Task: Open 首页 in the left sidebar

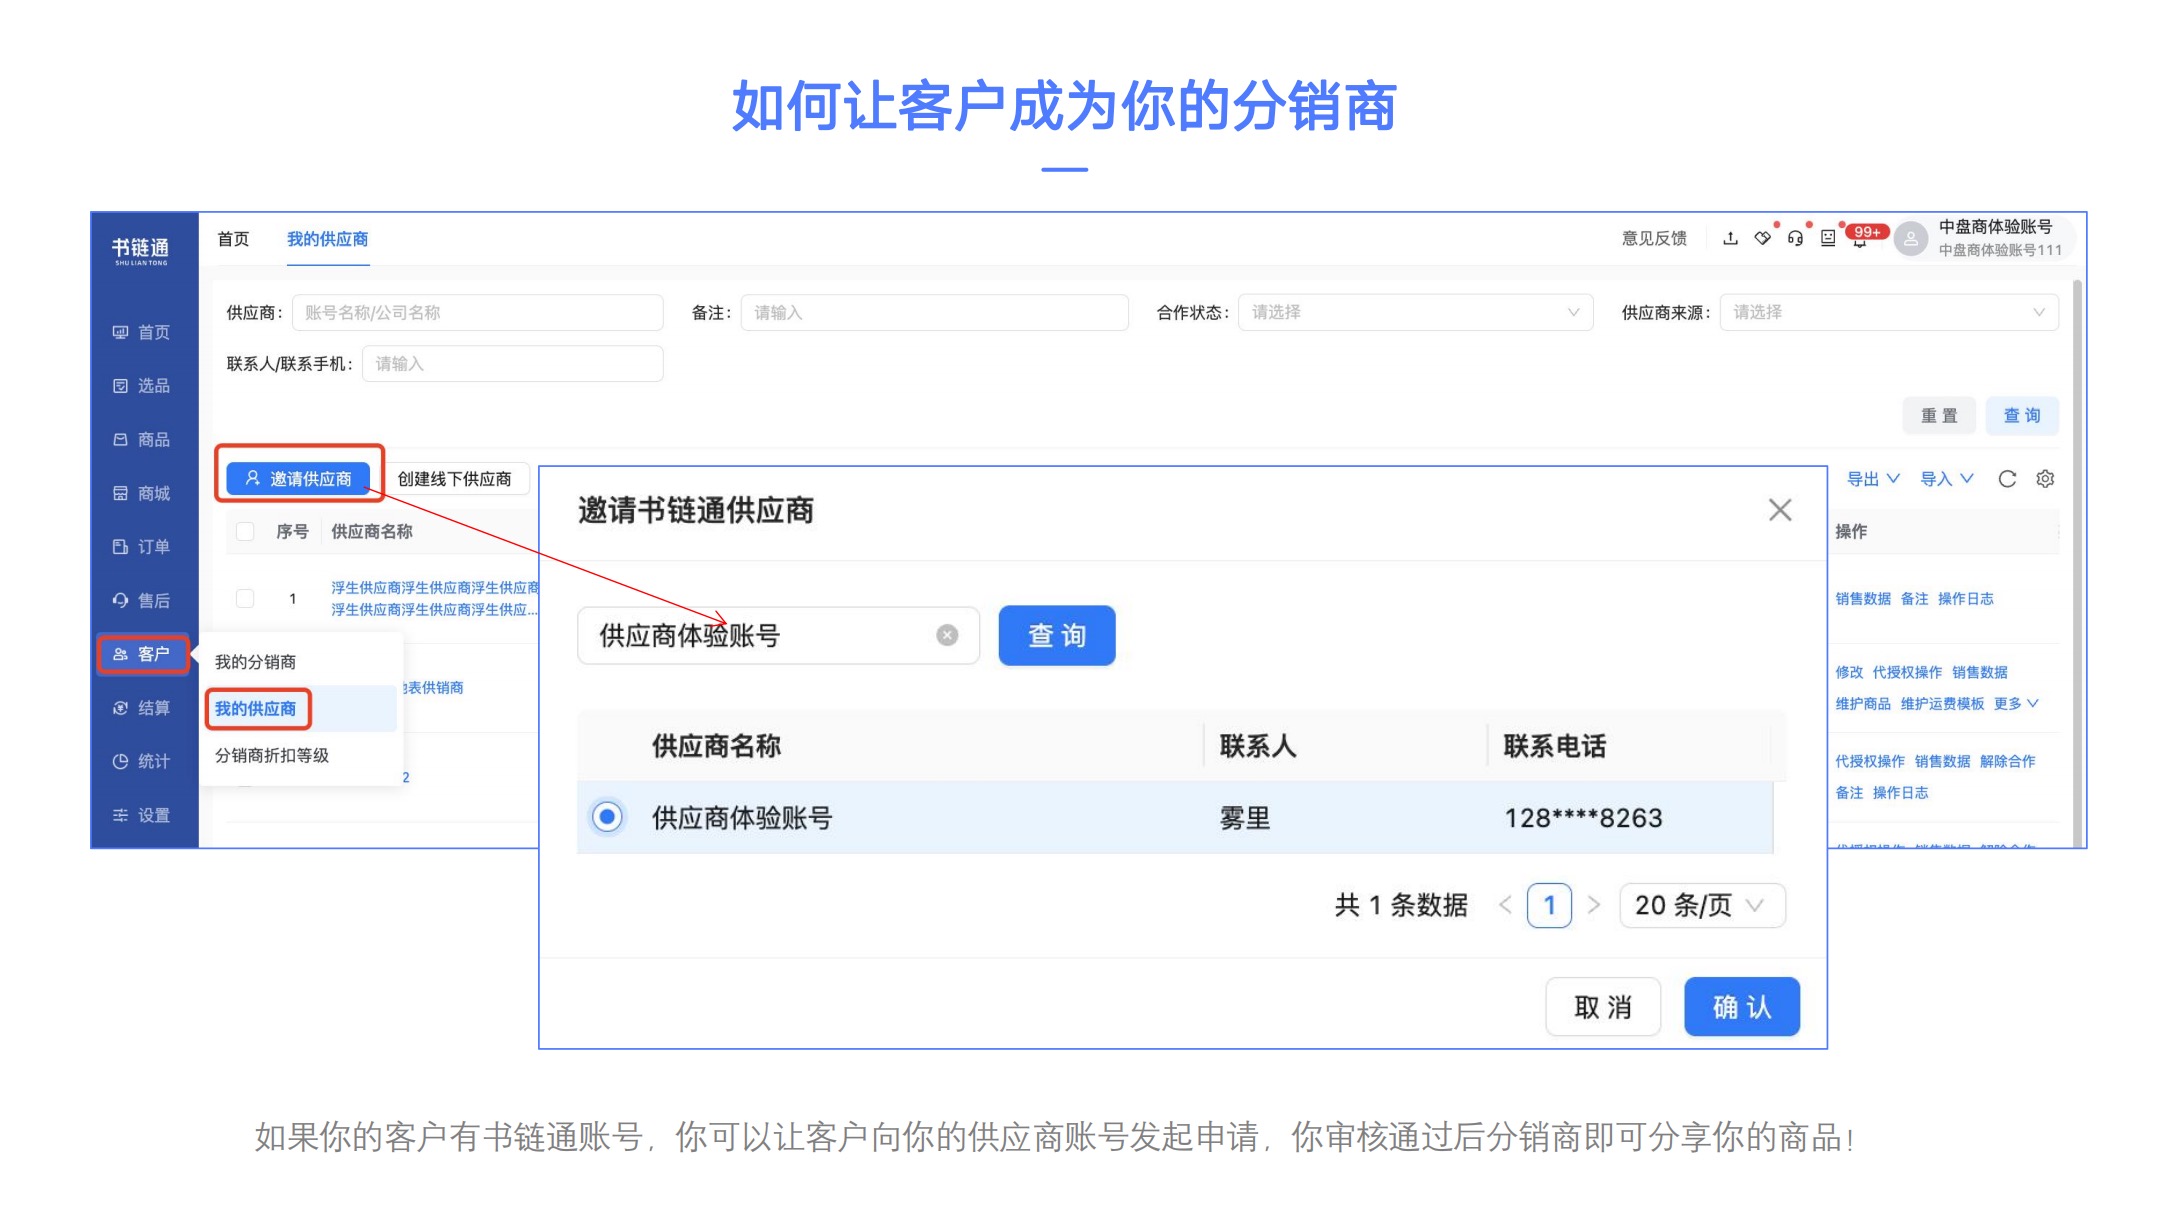Action: 141,332
